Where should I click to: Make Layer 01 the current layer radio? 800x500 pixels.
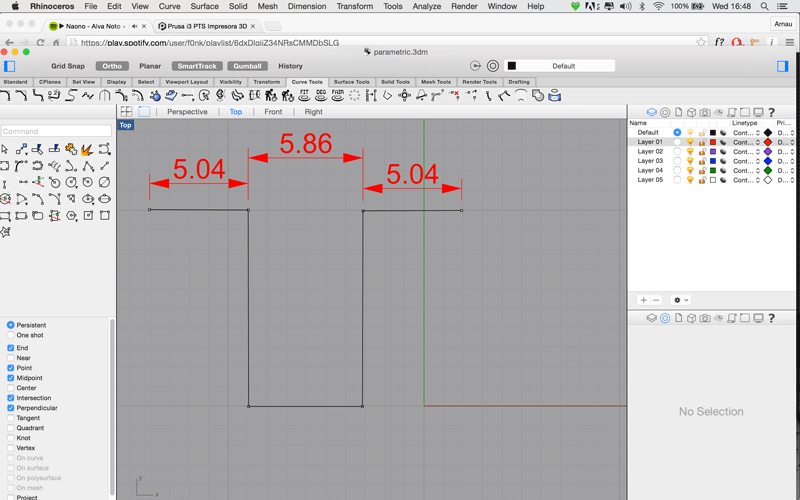(x=677, y=142)
